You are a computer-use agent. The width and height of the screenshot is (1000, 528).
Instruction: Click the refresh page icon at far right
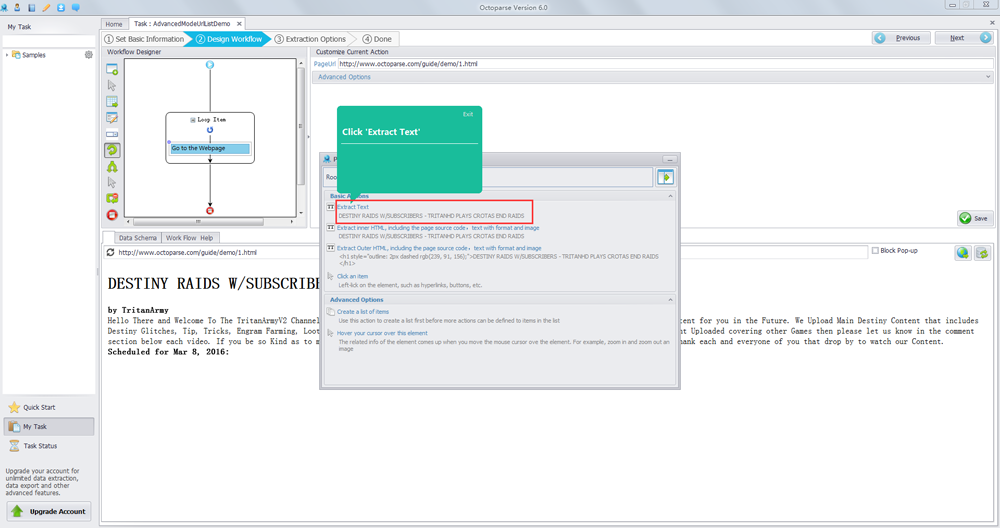[x=982, y=253]
